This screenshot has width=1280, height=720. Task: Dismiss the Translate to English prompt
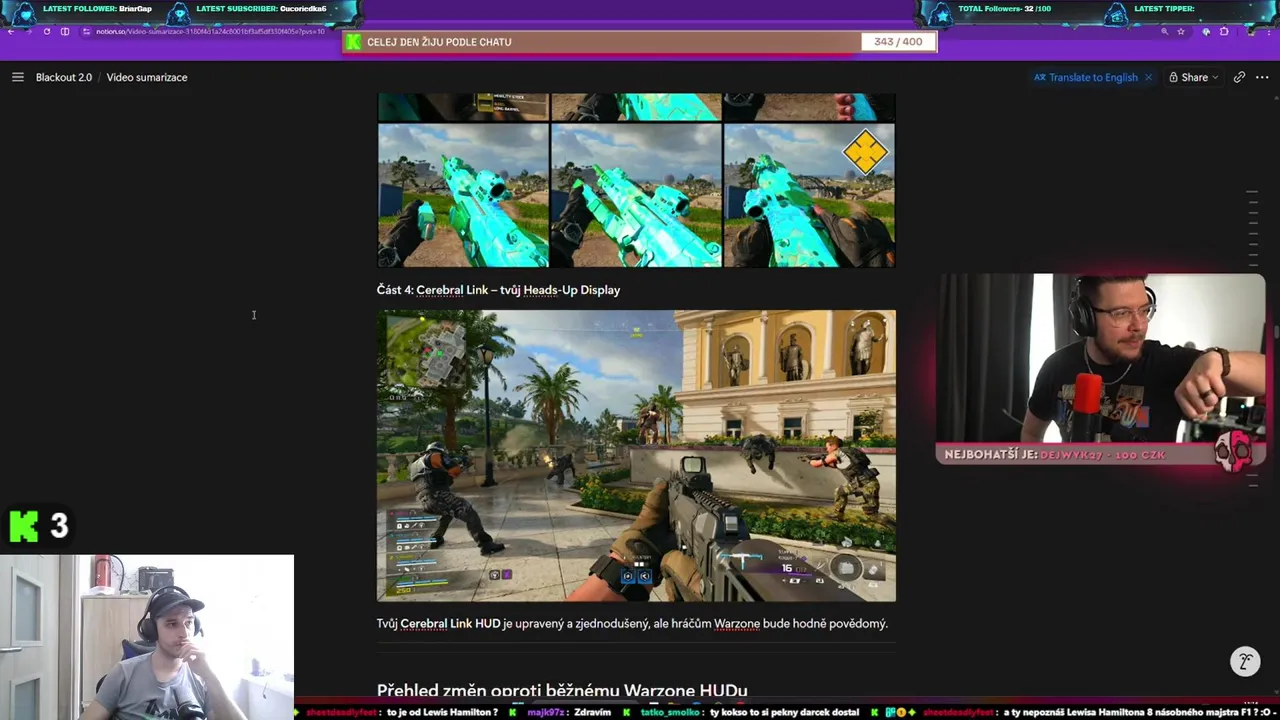tap(1148, 77)
